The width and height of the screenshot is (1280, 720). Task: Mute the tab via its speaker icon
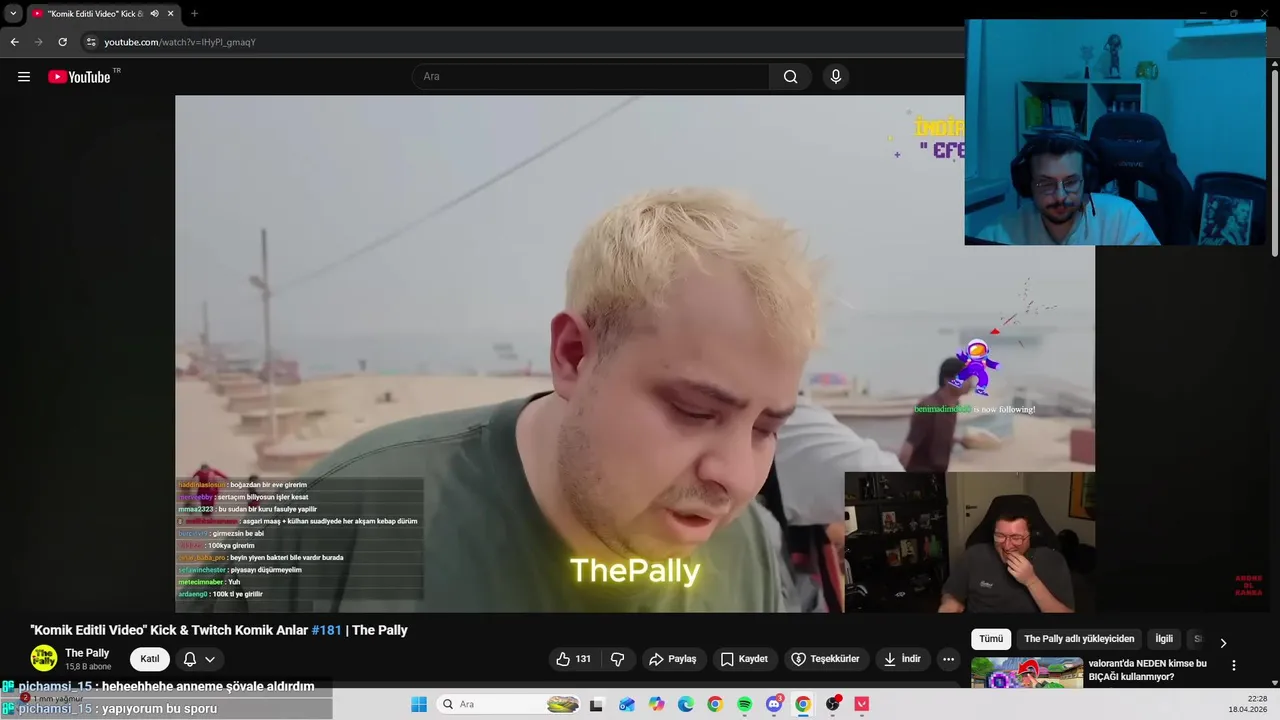pos(155,14)
